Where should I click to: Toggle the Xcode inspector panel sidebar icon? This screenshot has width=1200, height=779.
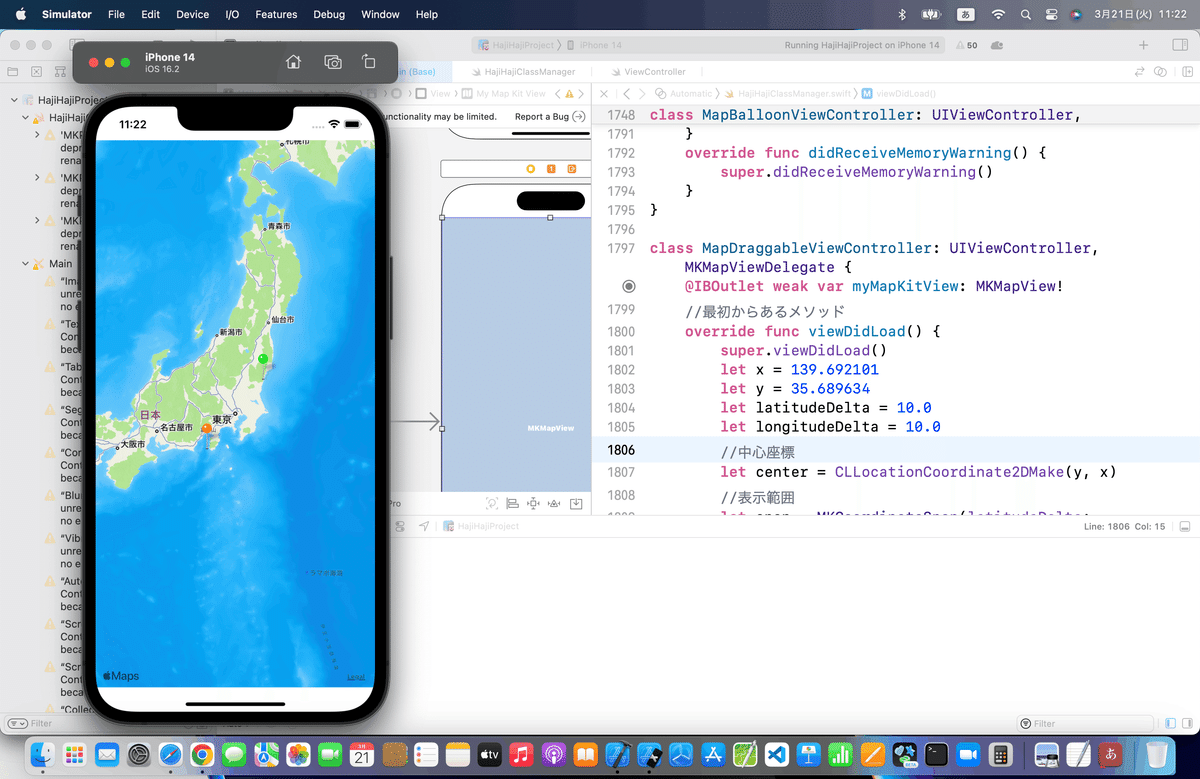point(1178,45)
